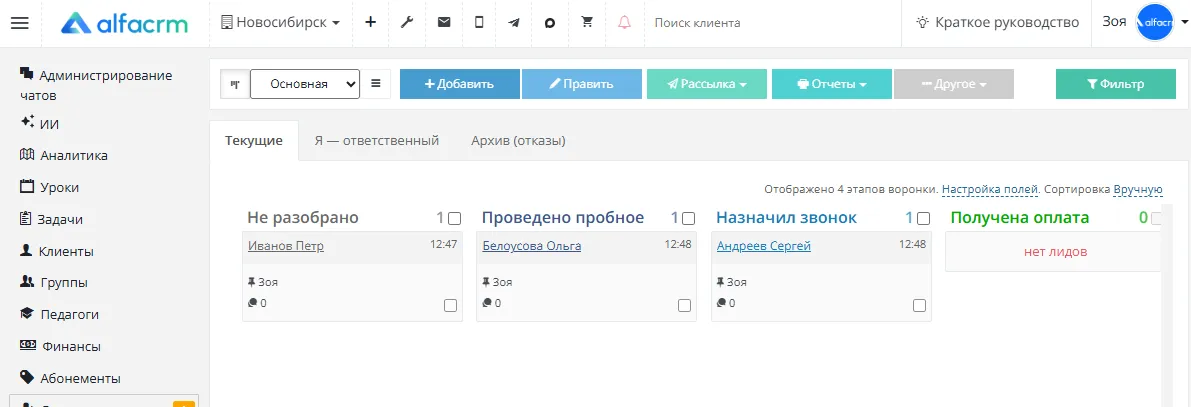This screenshot has width=1191, height=407.
Task: Click the Вручную sorting link
Action: 1138,189
